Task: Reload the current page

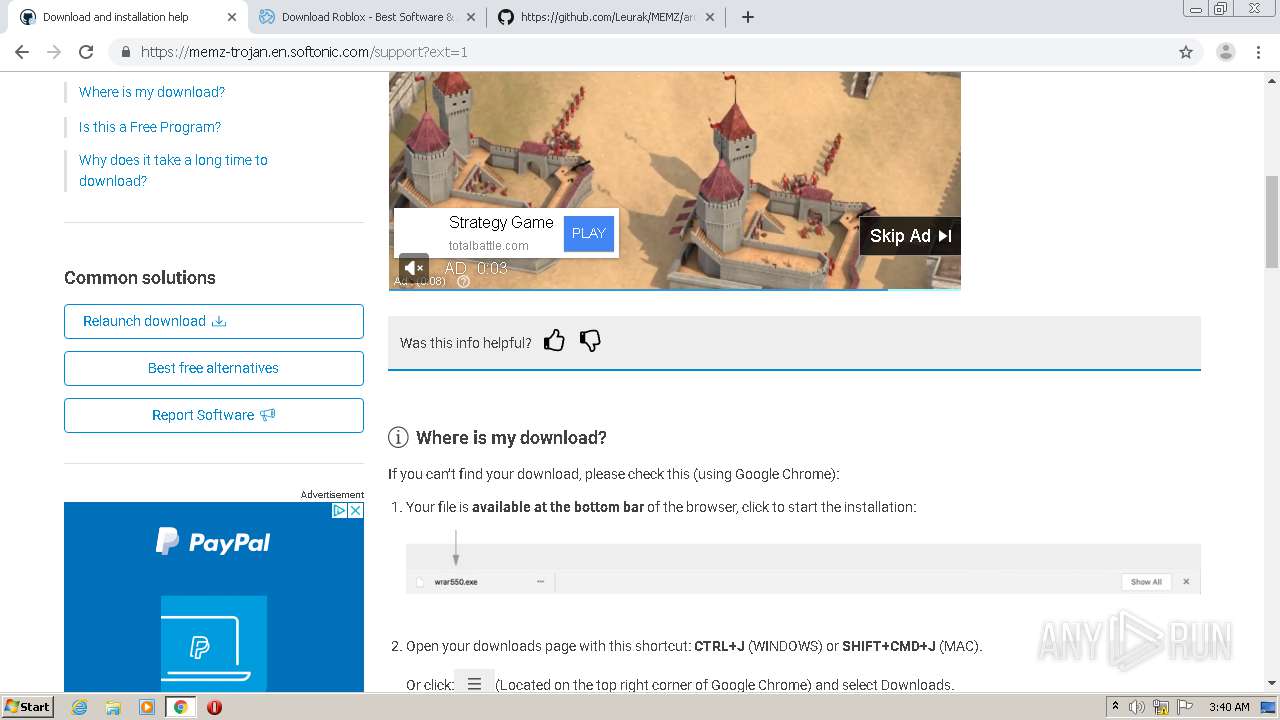Action: tap(86, 52)
